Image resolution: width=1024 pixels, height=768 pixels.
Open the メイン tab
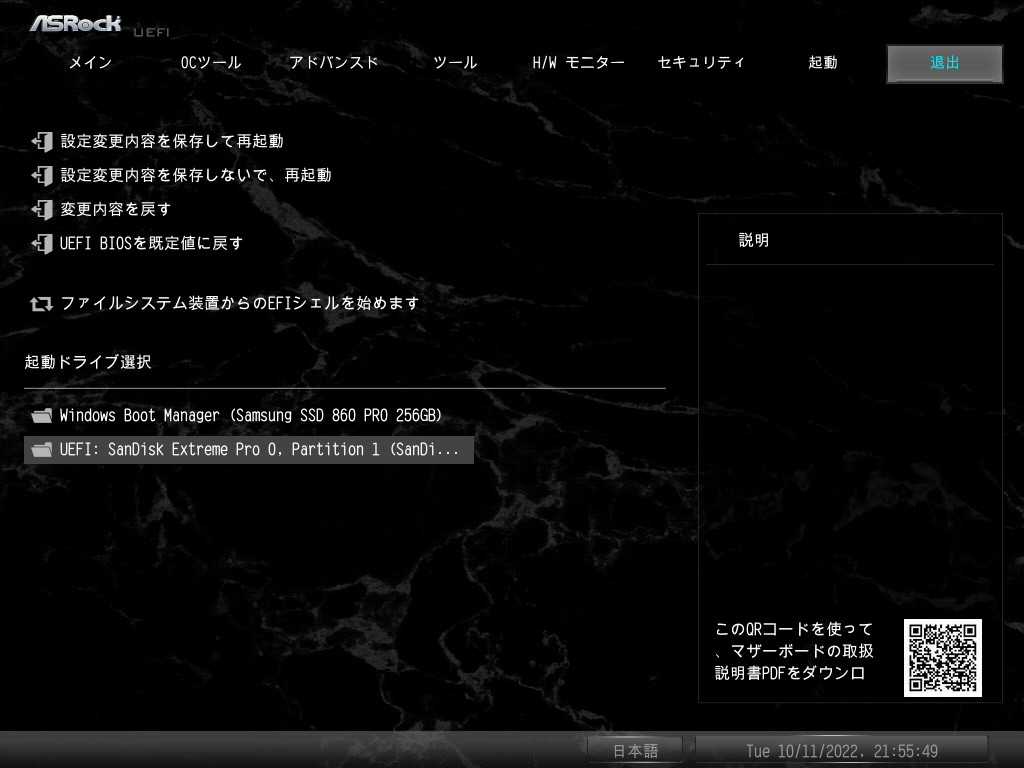click(x=91, y=63)
